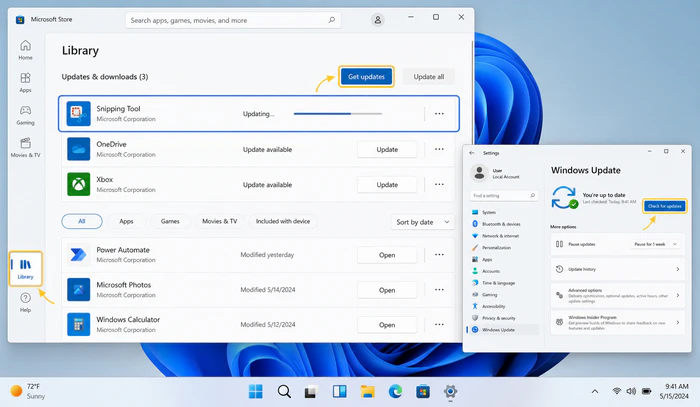
Task: Open more options for Microsoft Photos
Action: (439, 290)
